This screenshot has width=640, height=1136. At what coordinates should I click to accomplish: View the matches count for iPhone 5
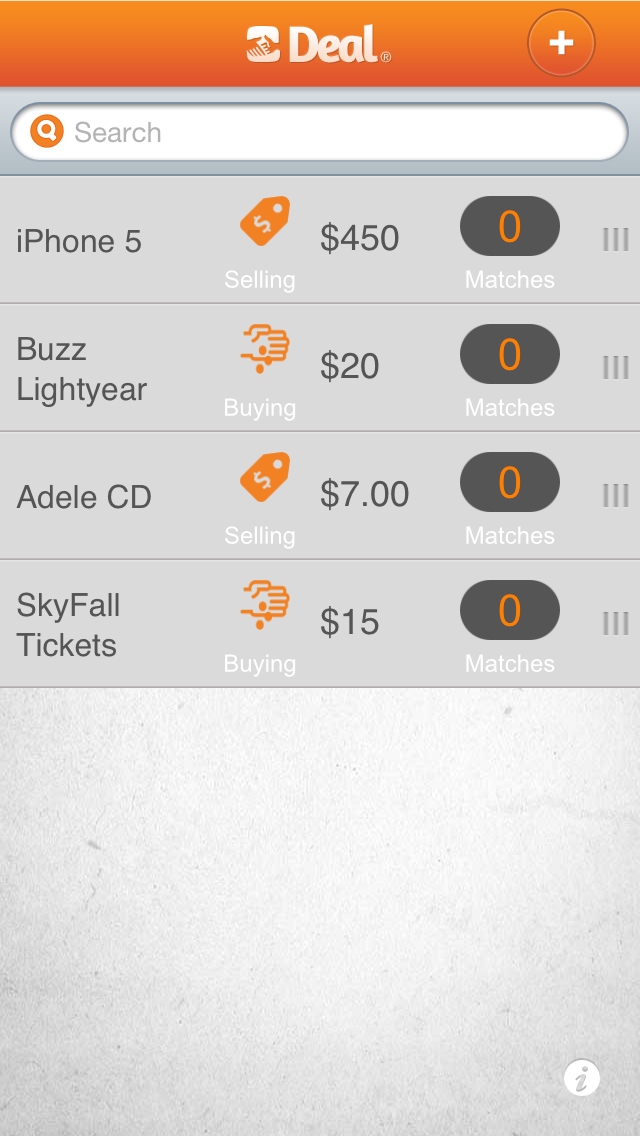(x=510, y=226)
